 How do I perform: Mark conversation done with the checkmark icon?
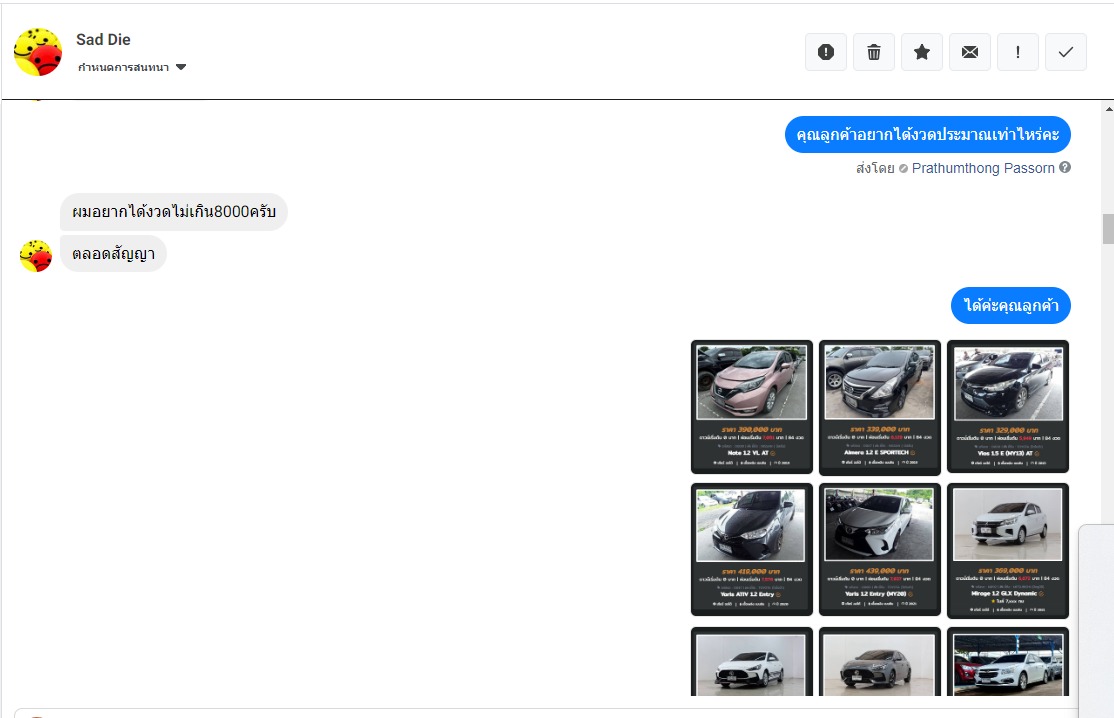point(1066,52)
